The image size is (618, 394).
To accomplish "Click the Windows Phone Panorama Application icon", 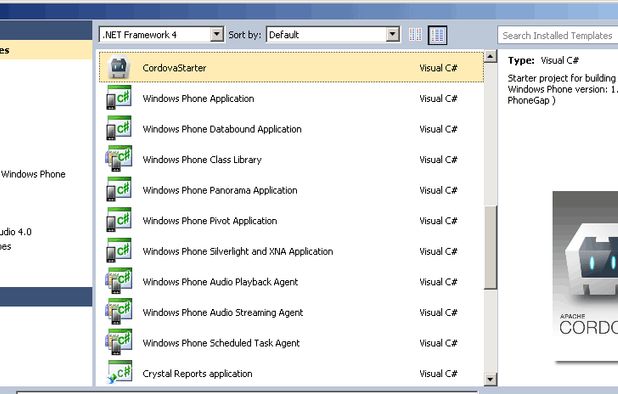I will pyautogui.click(x=119, y=189).
